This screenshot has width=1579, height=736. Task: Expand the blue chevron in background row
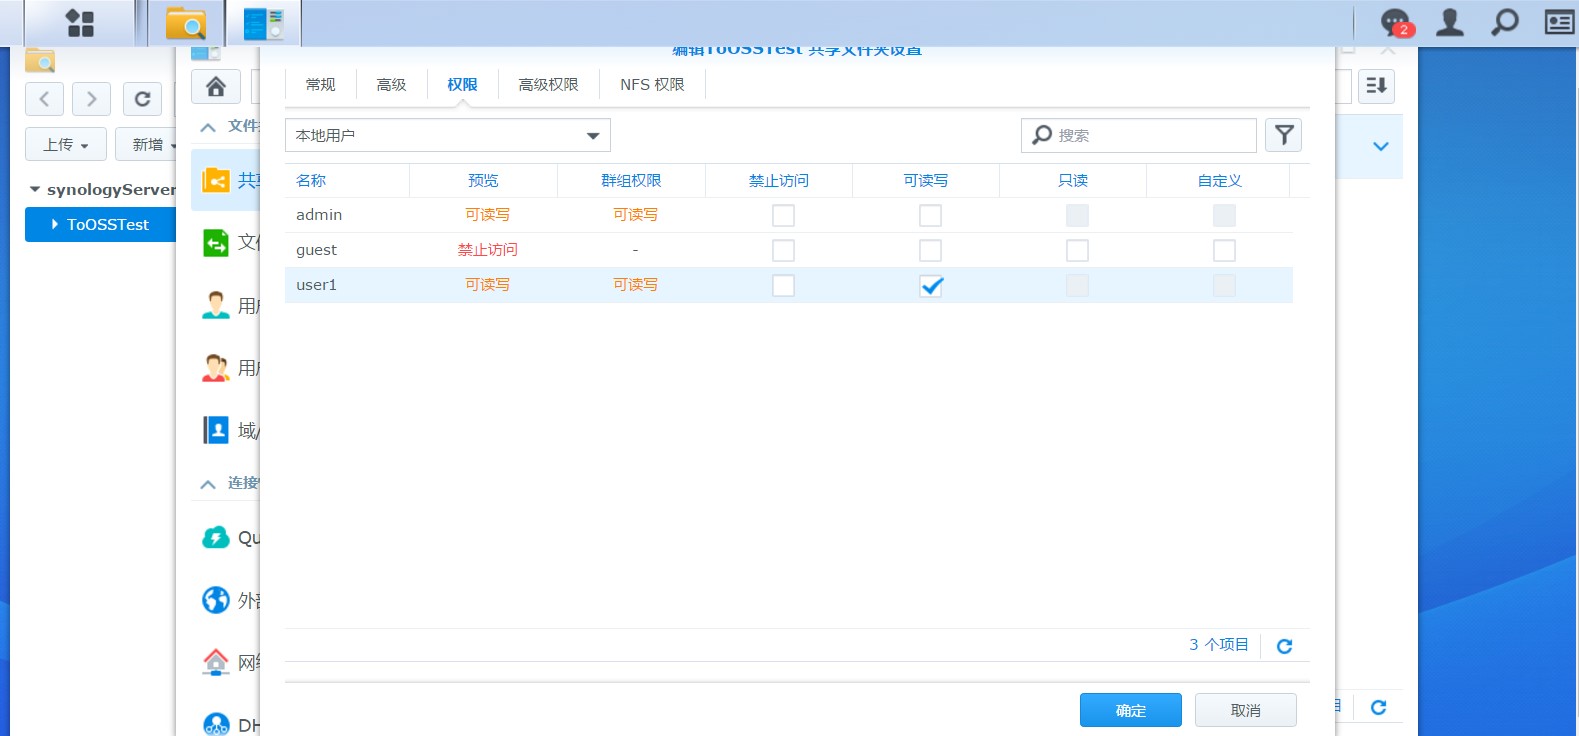pyautogui.click(x=1381, y=146)
